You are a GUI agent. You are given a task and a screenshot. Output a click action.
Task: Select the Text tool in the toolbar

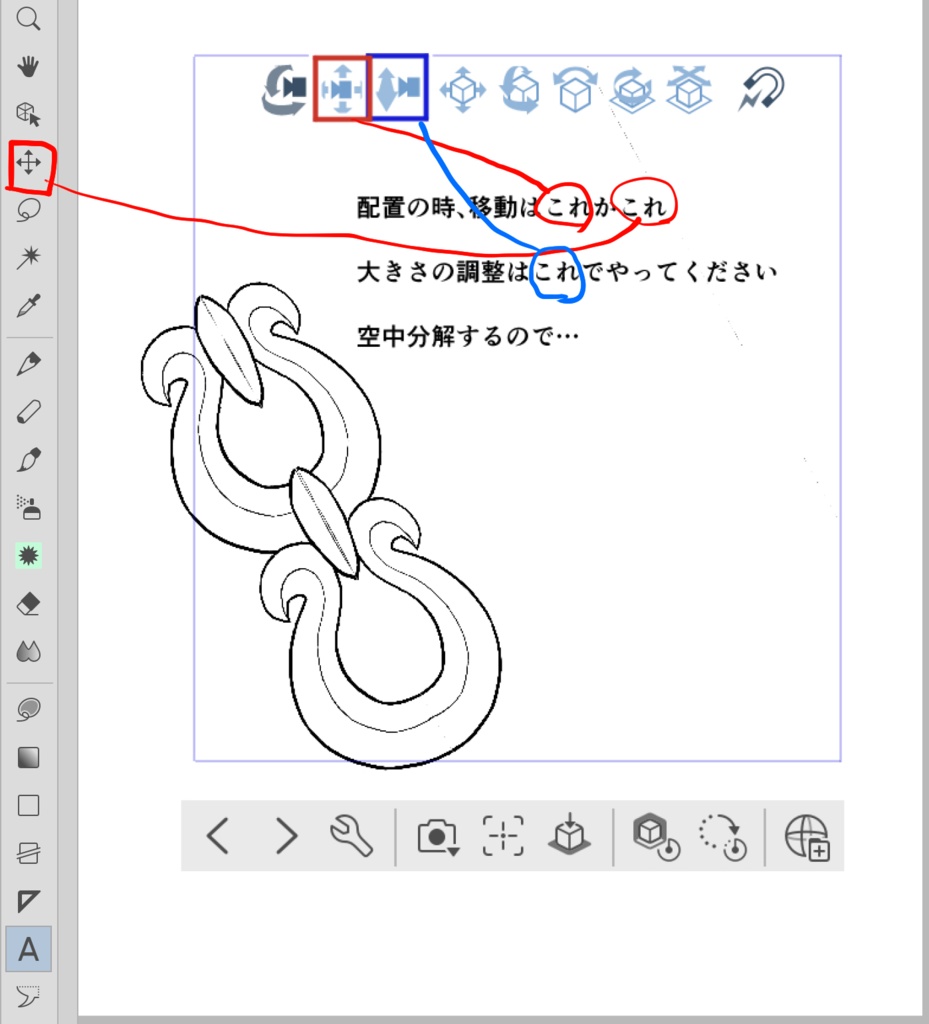point(27,950)
